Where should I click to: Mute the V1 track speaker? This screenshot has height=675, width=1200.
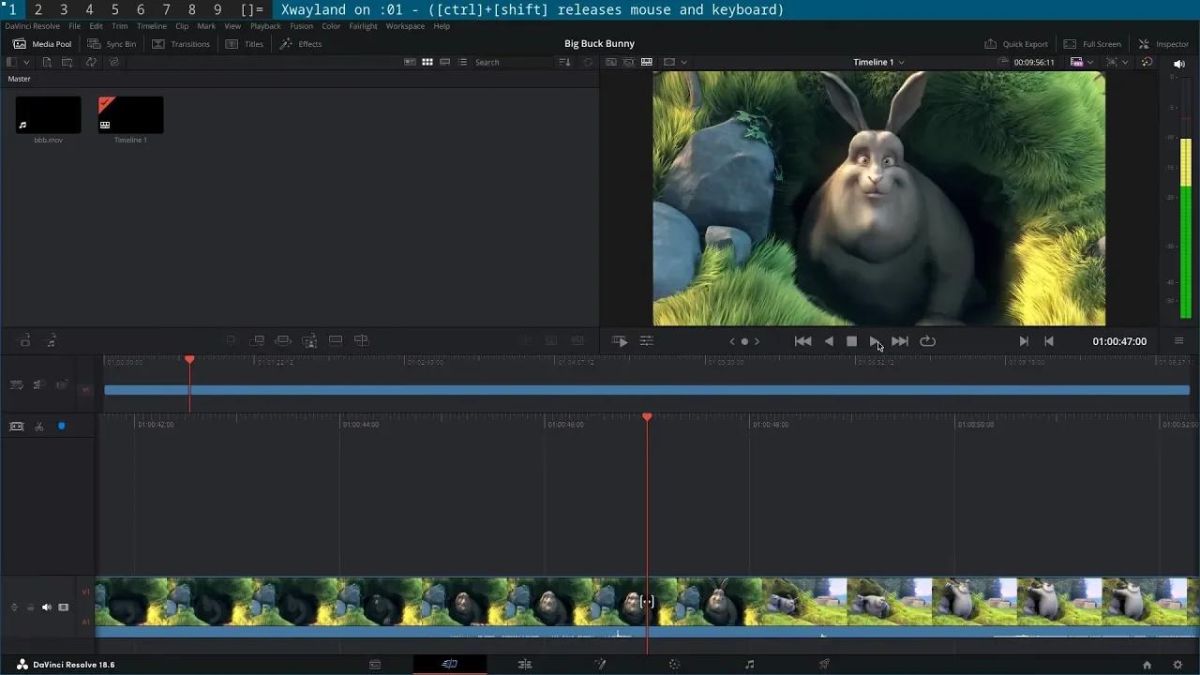pyautogui.click(x=46, y=607)
